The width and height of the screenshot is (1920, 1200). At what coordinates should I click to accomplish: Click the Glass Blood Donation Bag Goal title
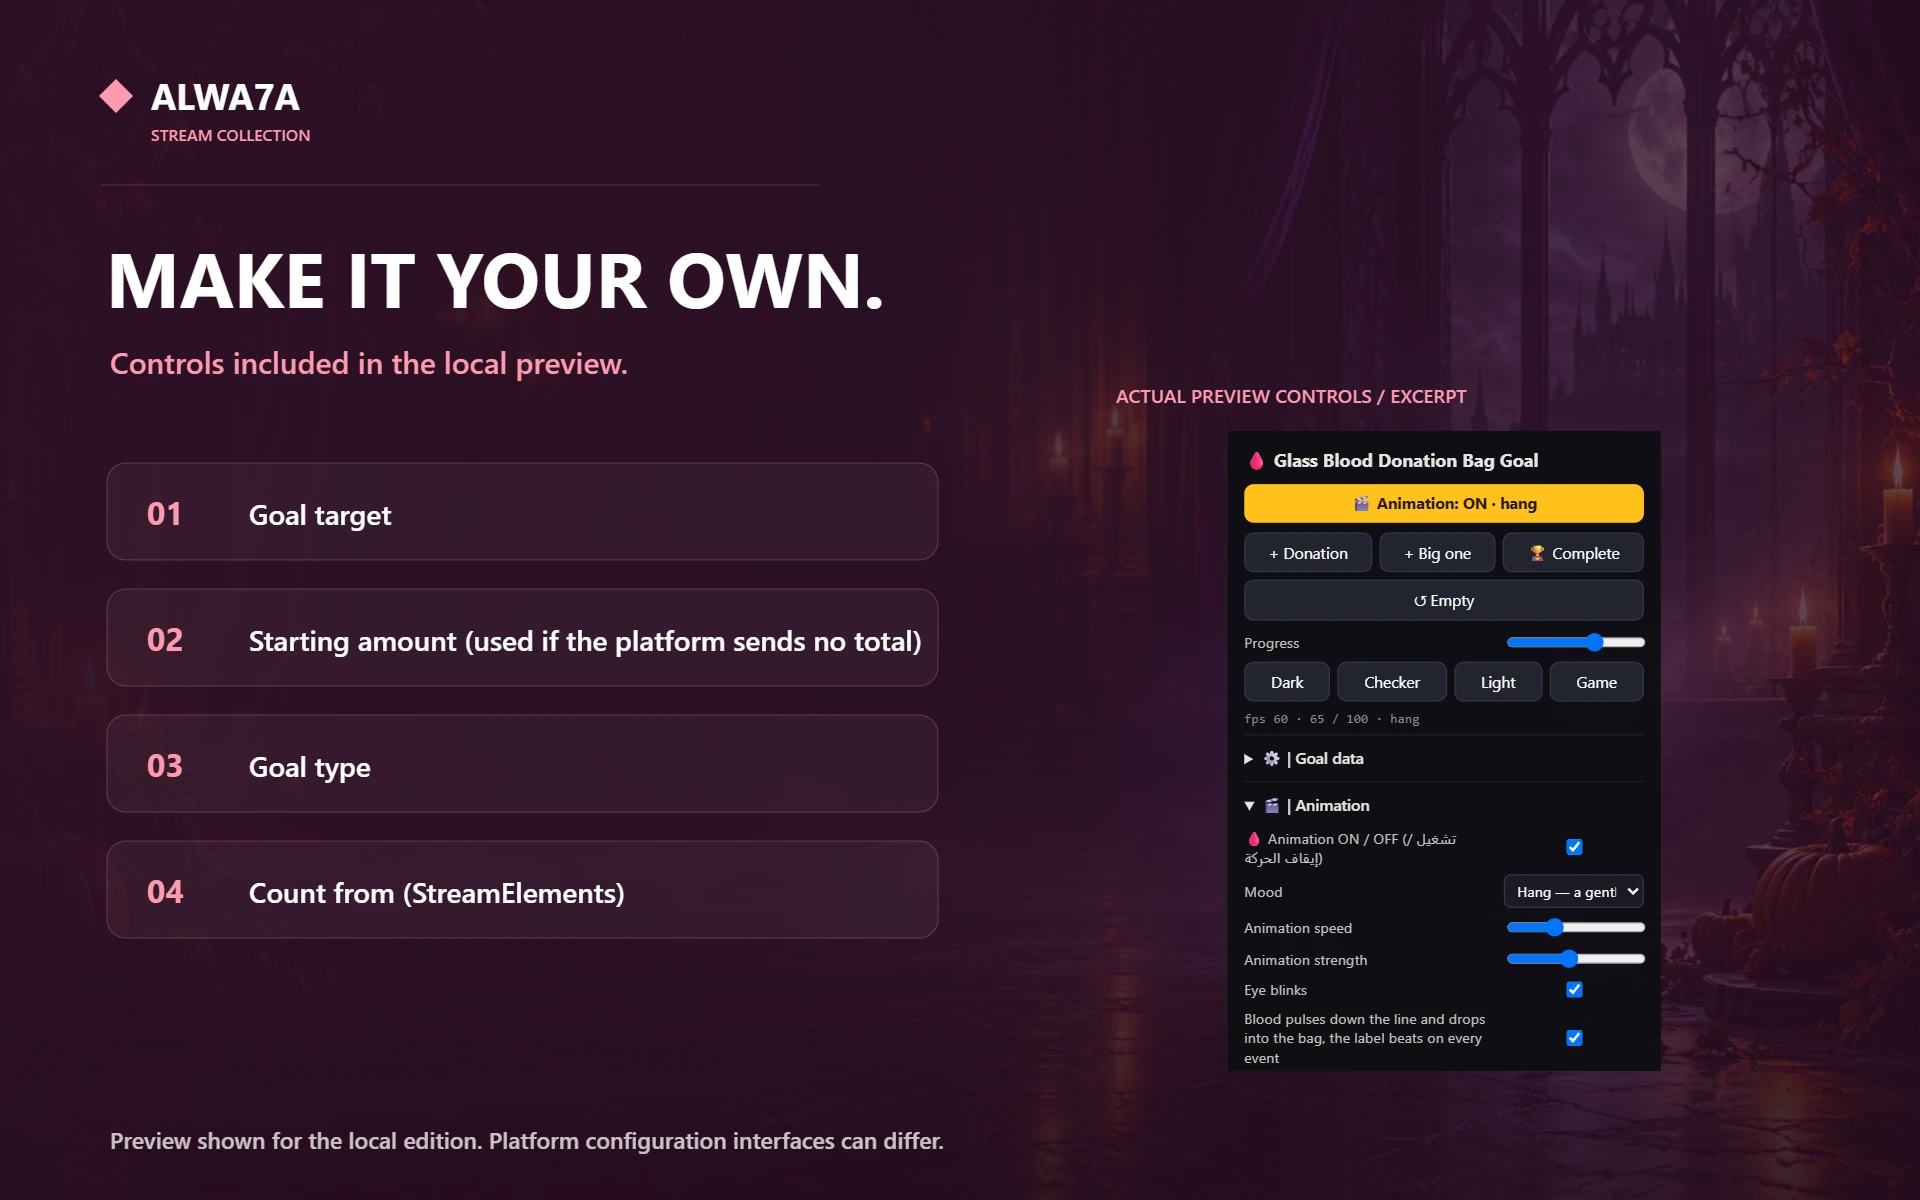(1405, 461)
